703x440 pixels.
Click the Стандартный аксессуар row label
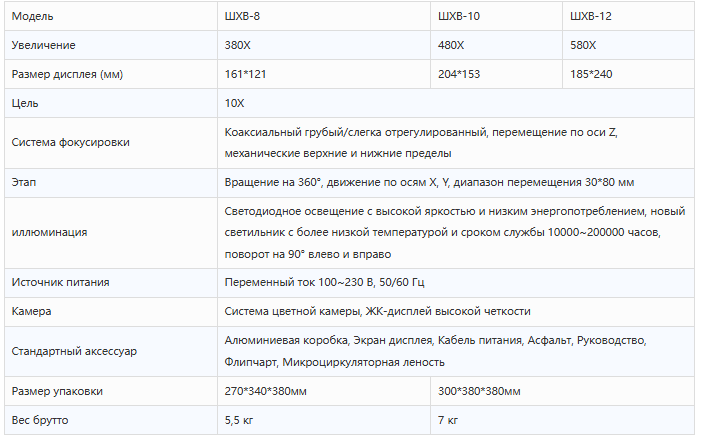[74, 351]
